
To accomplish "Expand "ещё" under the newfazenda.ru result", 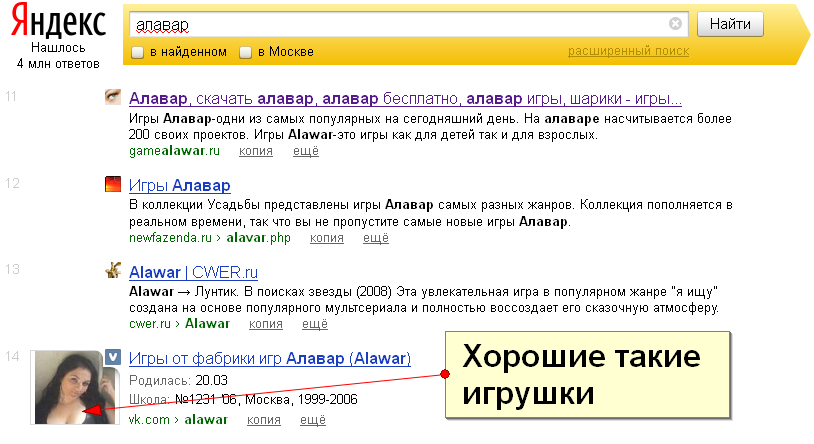I will pos(375,238).
